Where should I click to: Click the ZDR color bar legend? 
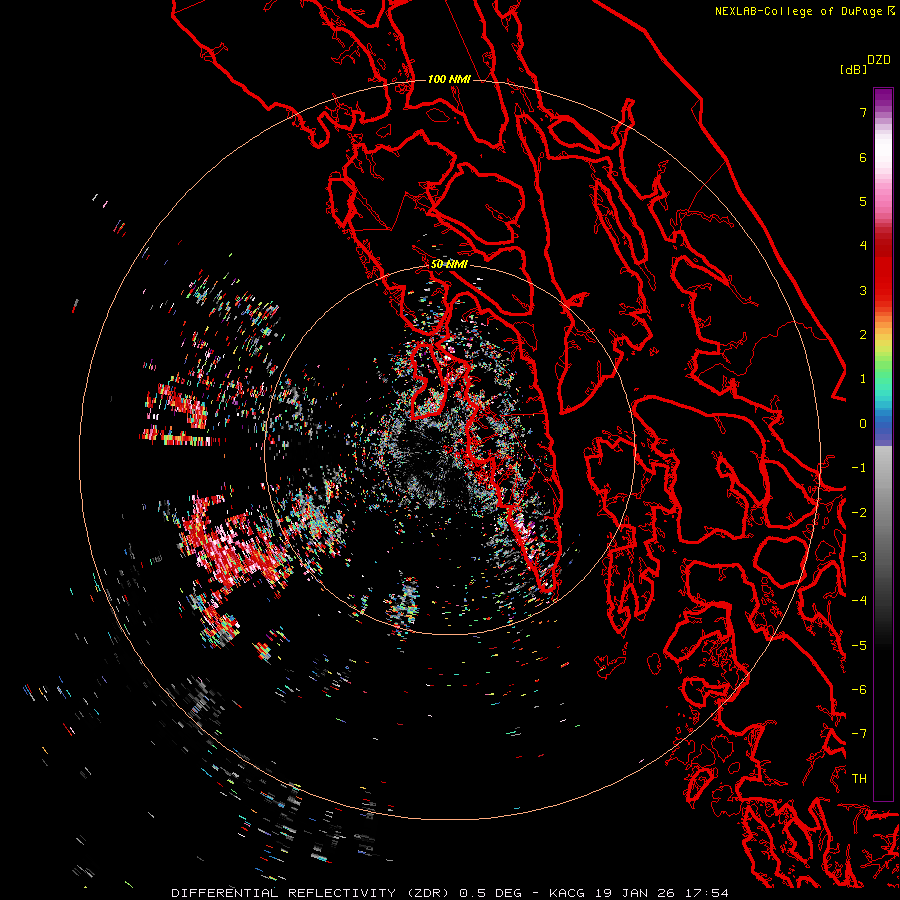click(883, 444)
